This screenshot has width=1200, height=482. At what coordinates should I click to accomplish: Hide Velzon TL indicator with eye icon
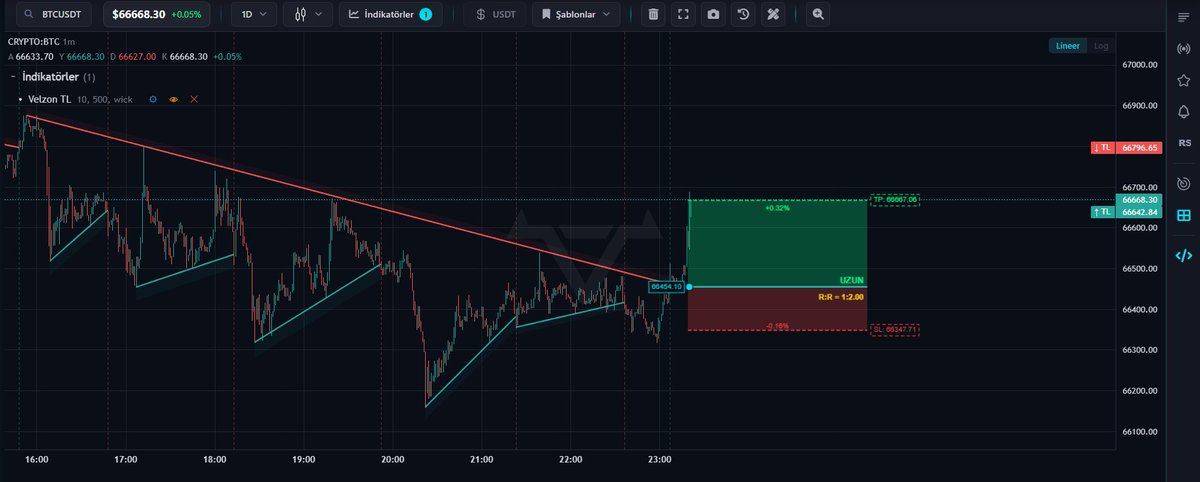click(x=173, y=99)
